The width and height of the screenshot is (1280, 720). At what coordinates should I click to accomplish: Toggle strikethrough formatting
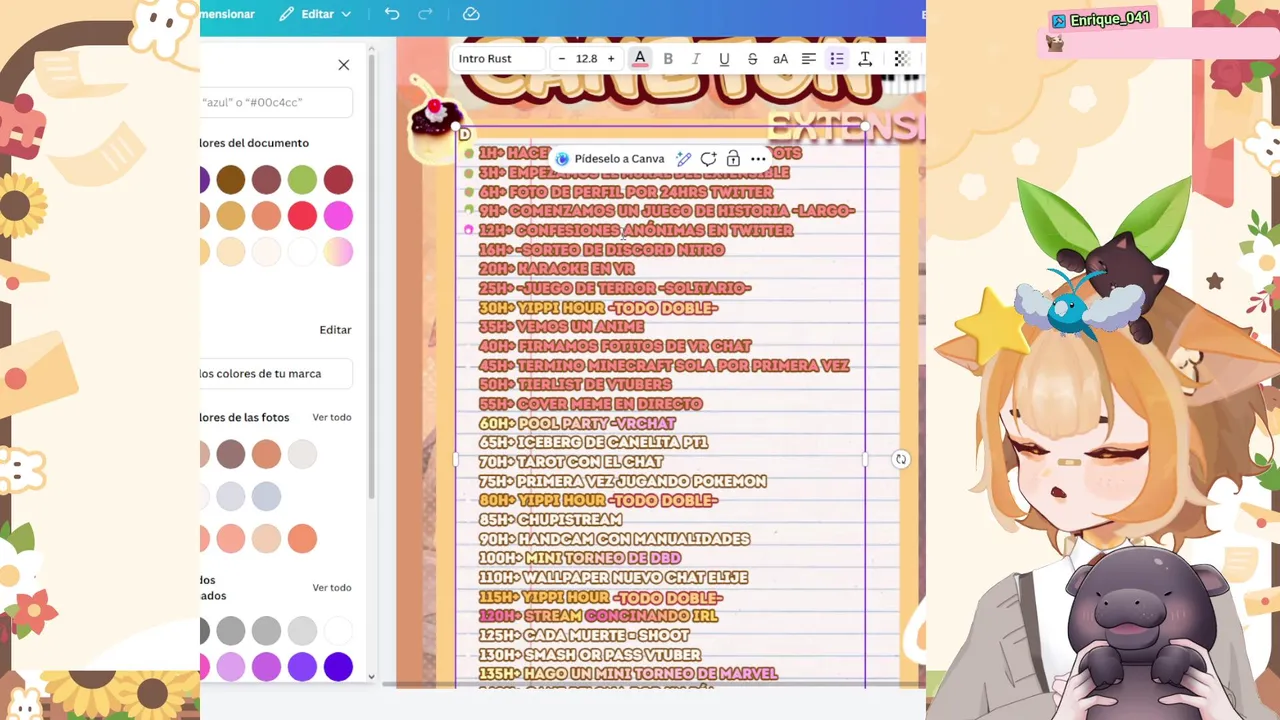[752, 59]
